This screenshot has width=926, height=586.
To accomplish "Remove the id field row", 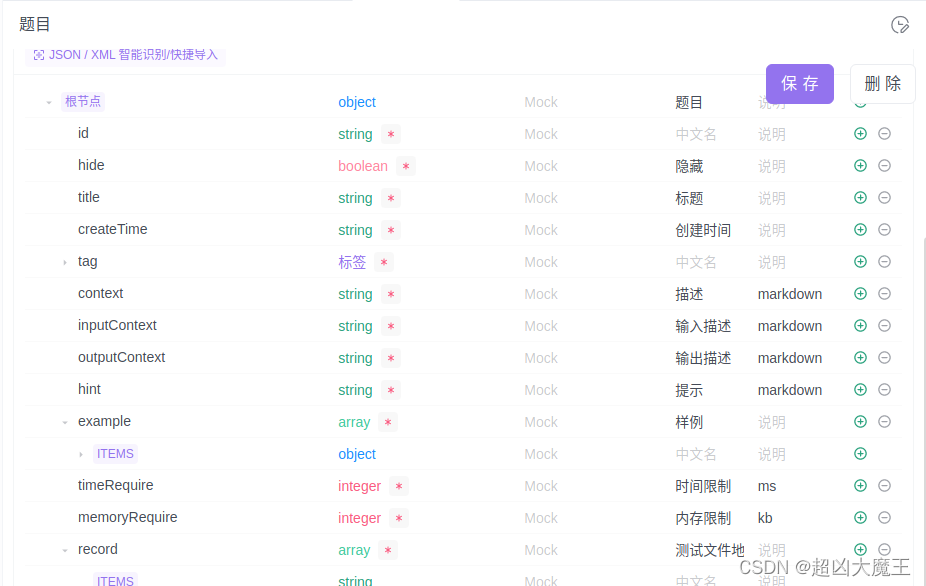I will click(884, 134).
